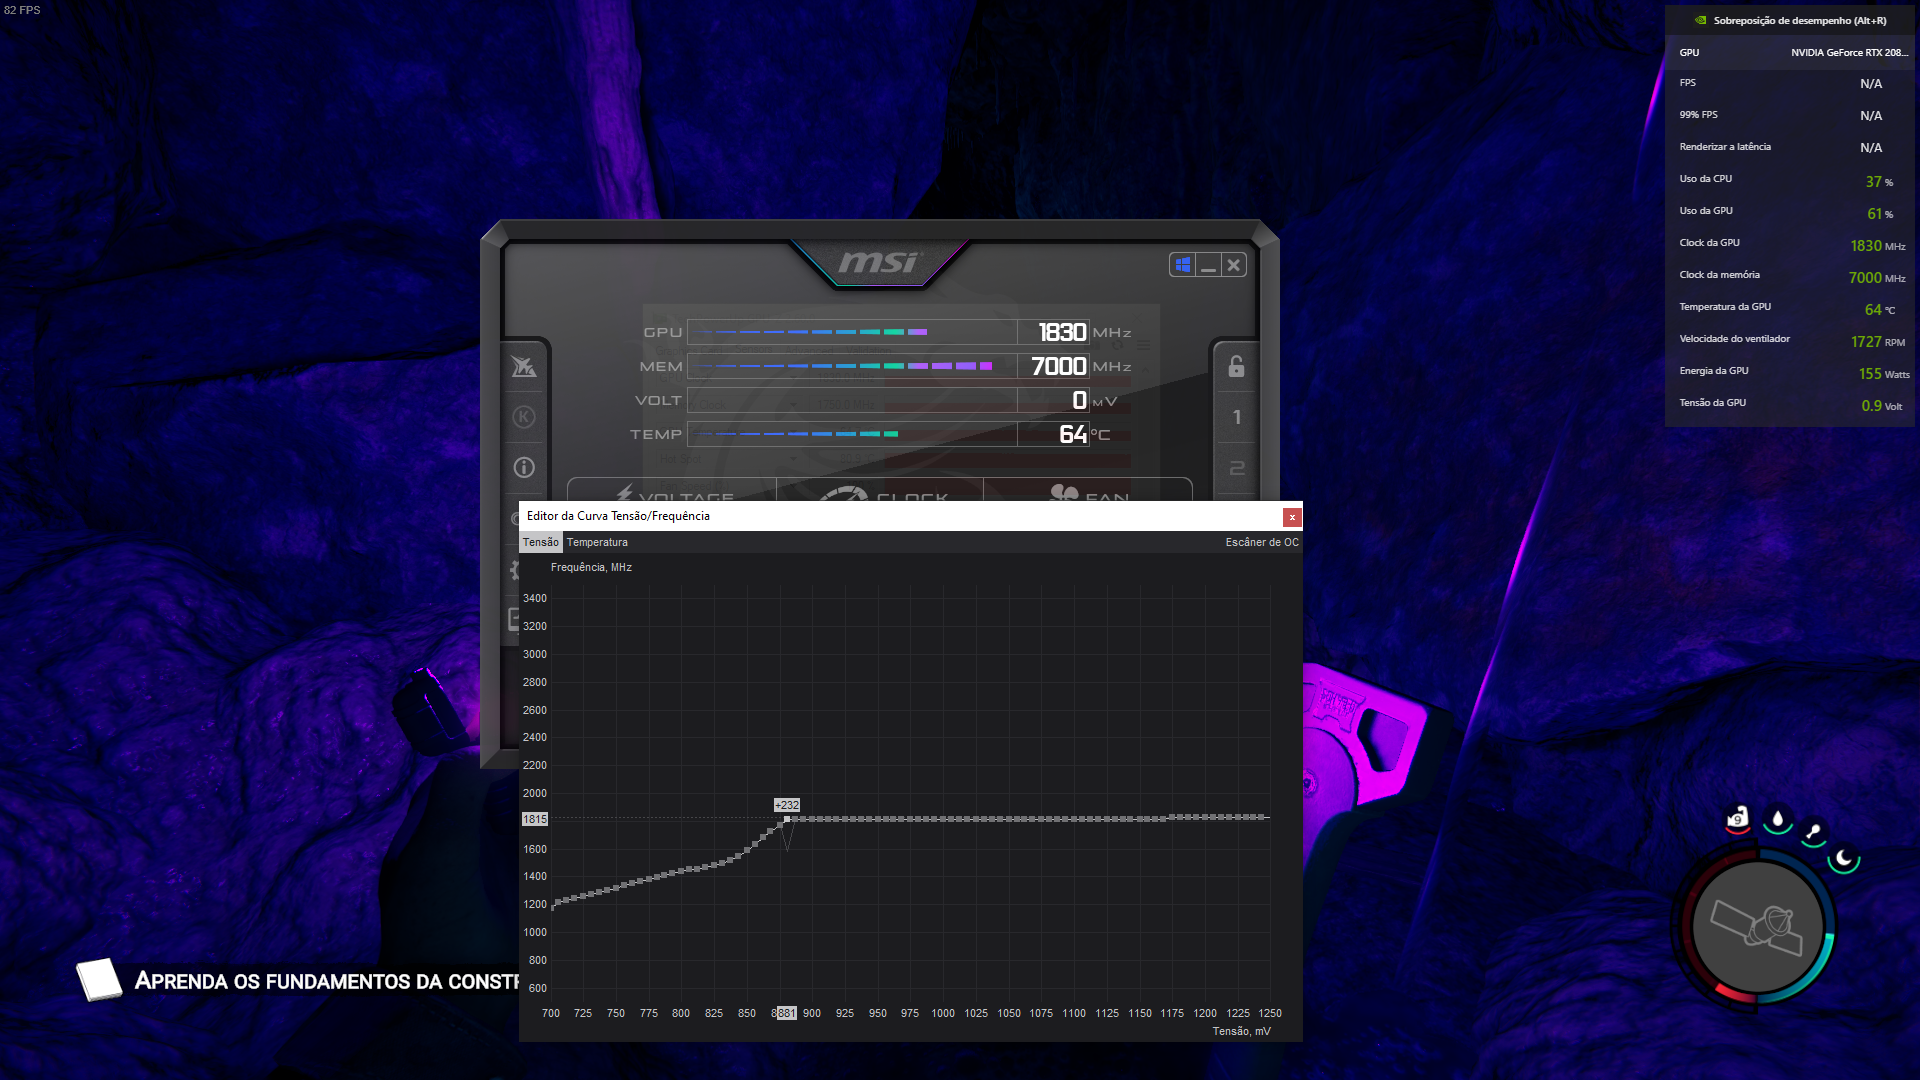Close the Editor da Curva Tensão/Frequência window
This screenshot has height=1080, width=1920.
tap(1292, 517)
